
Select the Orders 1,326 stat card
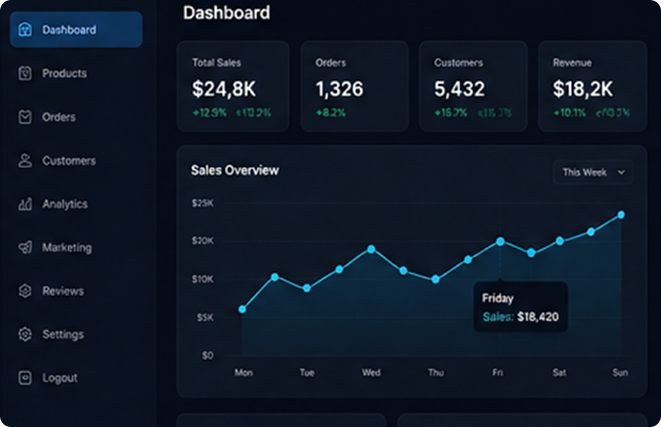point(355,86)
